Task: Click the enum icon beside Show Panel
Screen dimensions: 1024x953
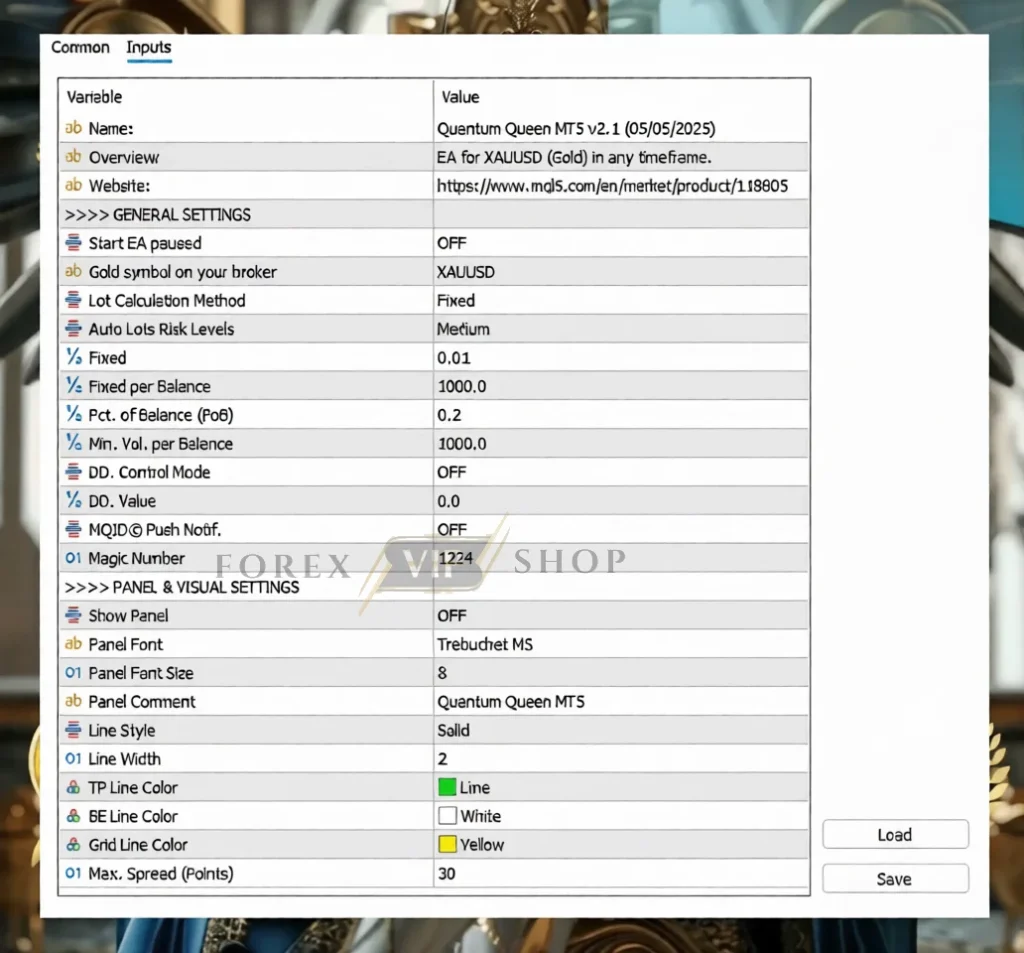Action: tap(73, 615)
